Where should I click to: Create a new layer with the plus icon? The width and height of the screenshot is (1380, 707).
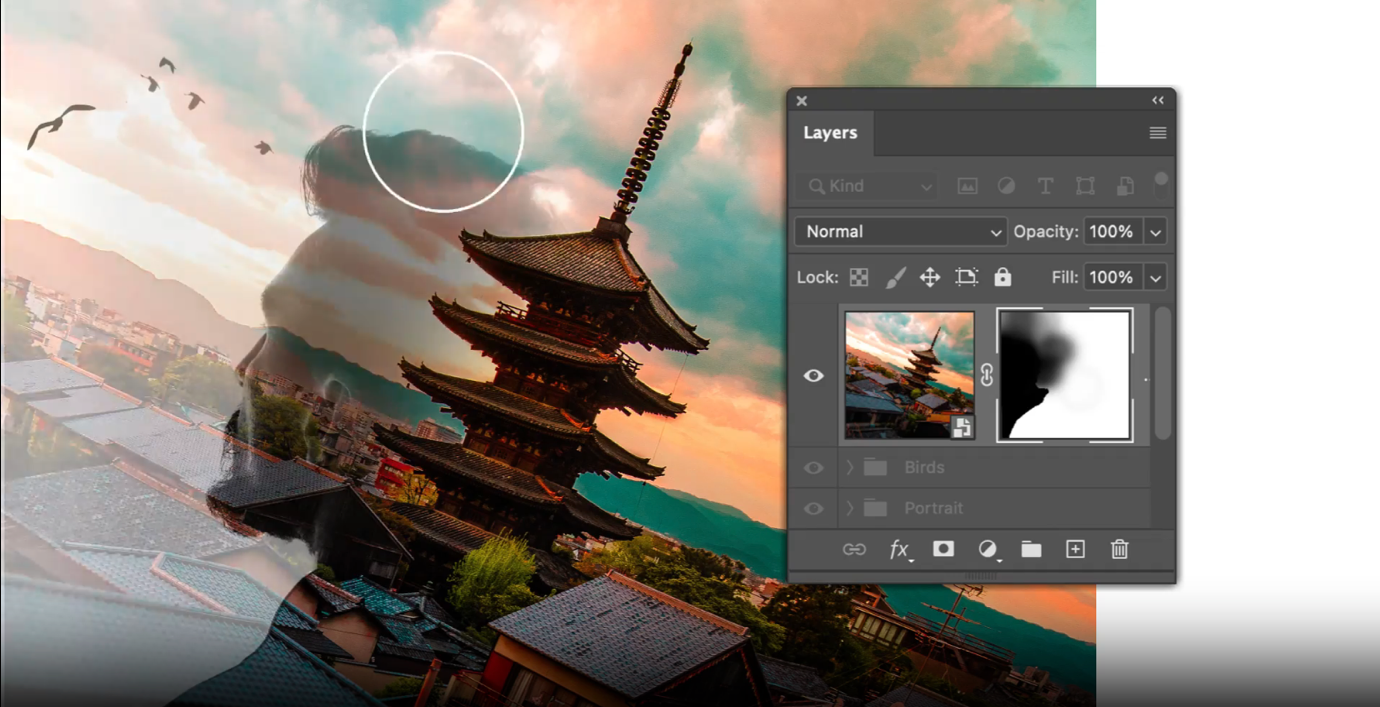pyautogui.click(x=1075, y=549)
